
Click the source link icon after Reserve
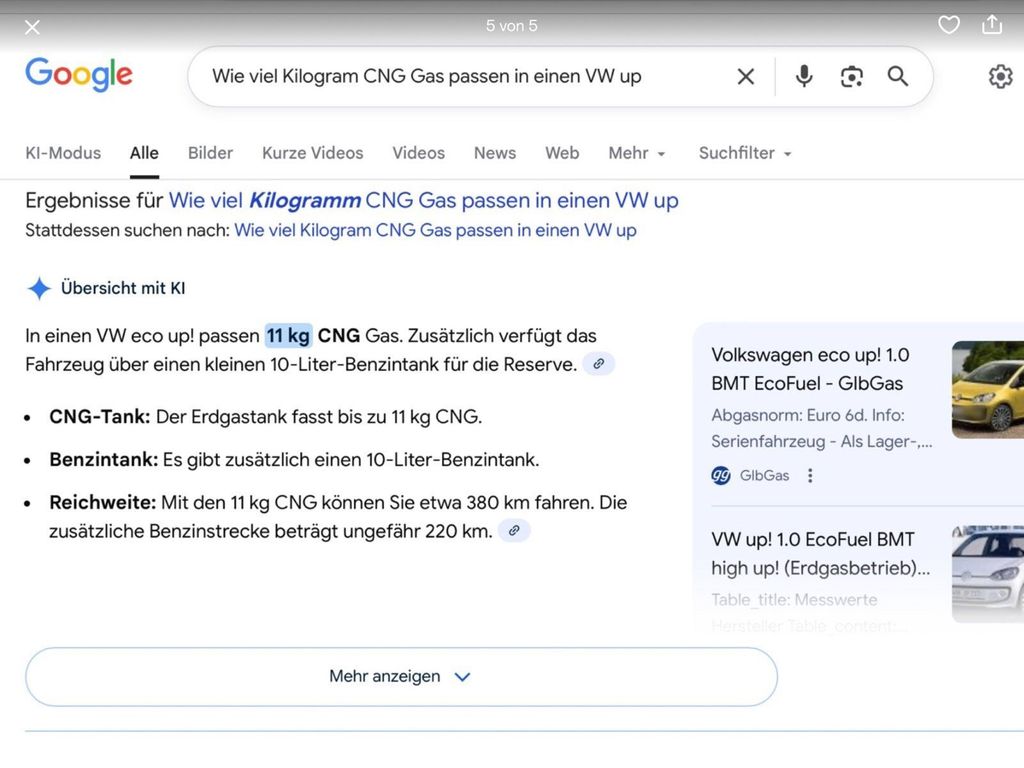click(x=598, y=364)
